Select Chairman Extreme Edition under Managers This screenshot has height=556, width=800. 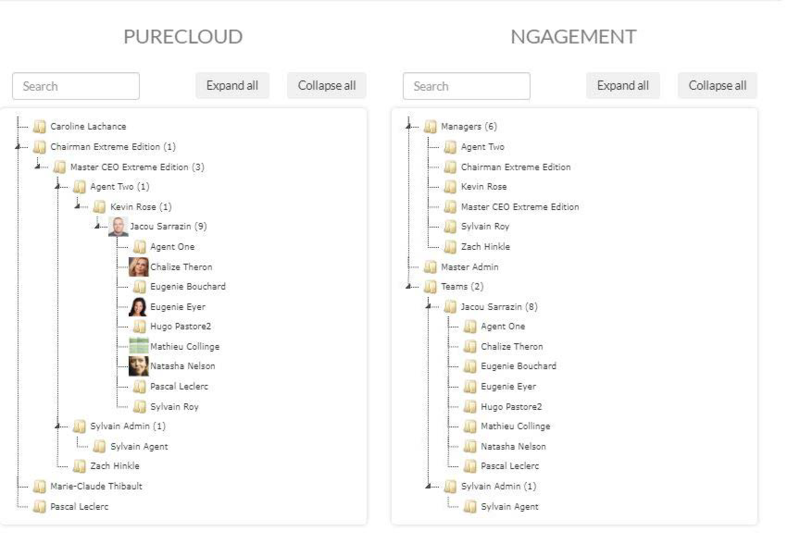516,167
